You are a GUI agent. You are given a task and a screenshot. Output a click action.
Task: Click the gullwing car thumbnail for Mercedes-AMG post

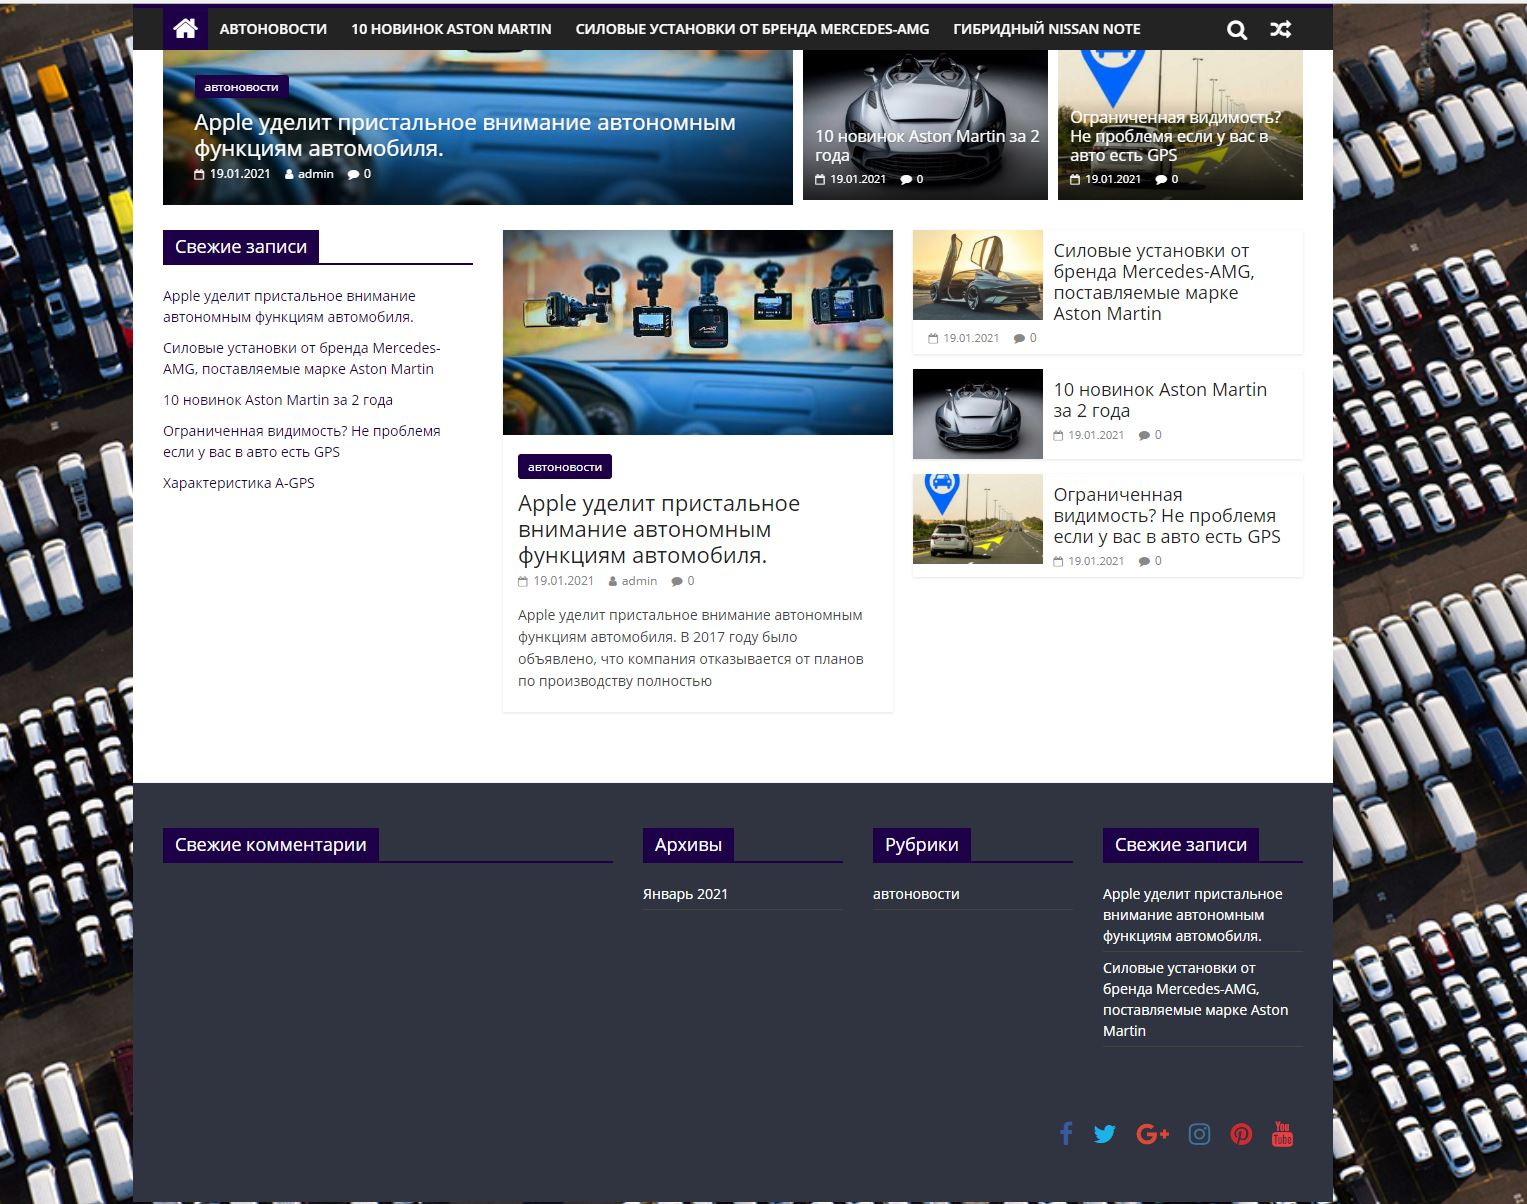tap(978, 275)
